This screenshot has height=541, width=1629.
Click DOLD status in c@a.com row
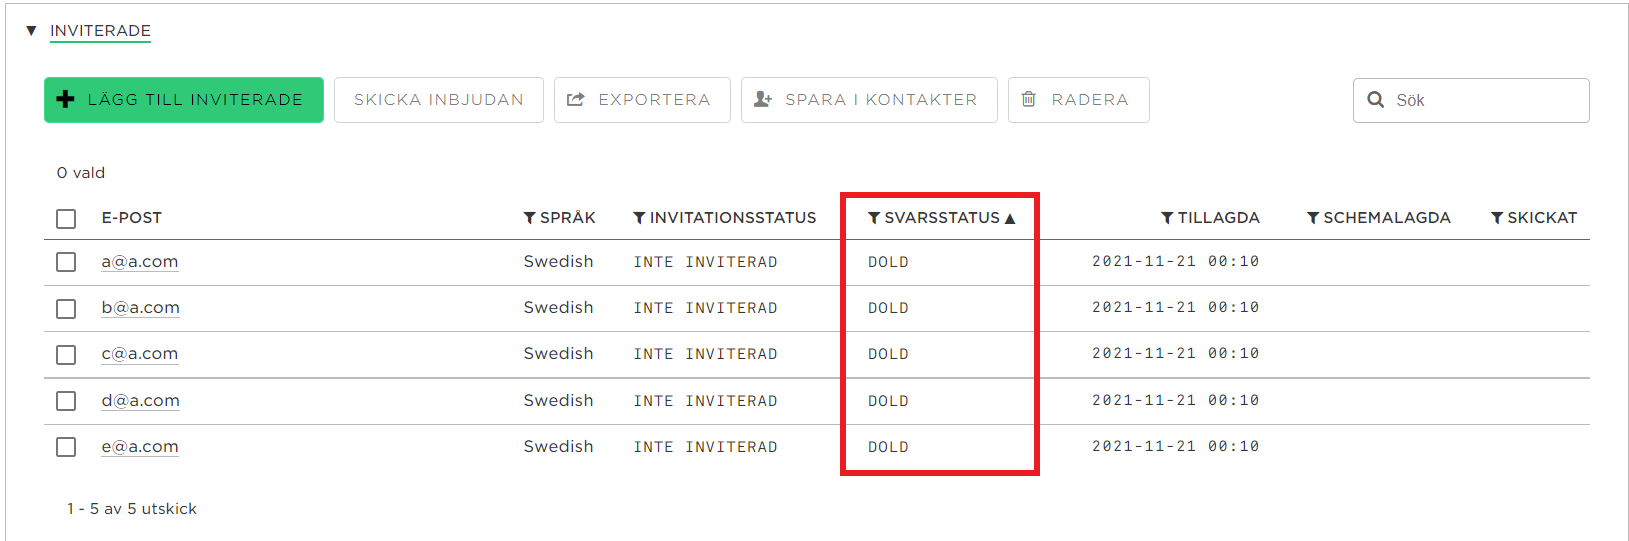[888, 354]
